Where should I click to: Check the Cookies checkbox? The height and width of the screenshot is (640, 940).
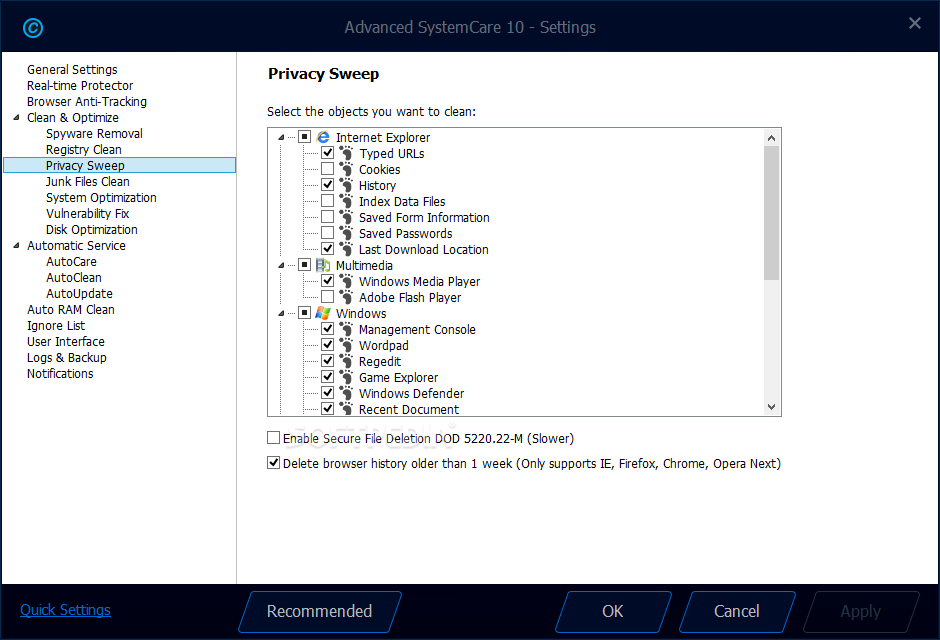[x=327, y=169]
